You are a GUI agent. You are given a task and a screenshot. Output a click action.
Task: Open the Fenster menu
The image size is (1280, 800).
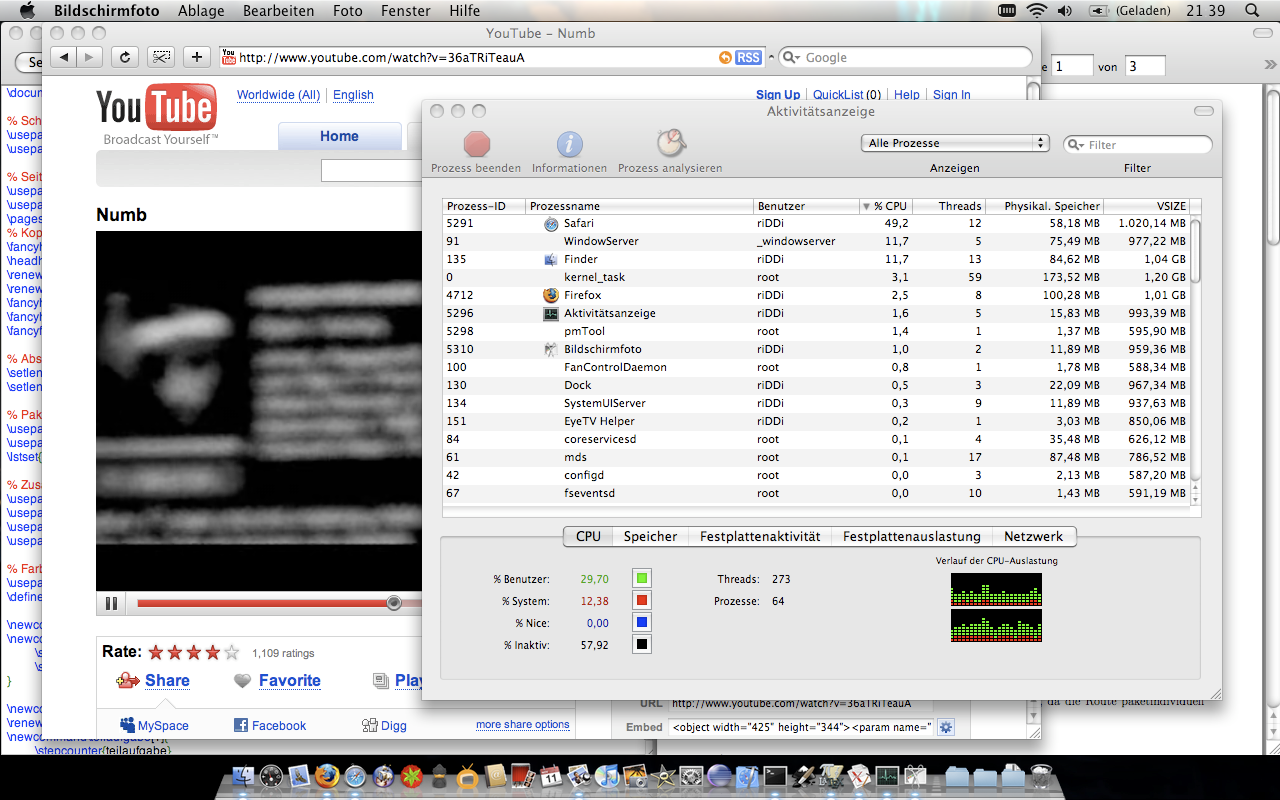coord(406,11)
